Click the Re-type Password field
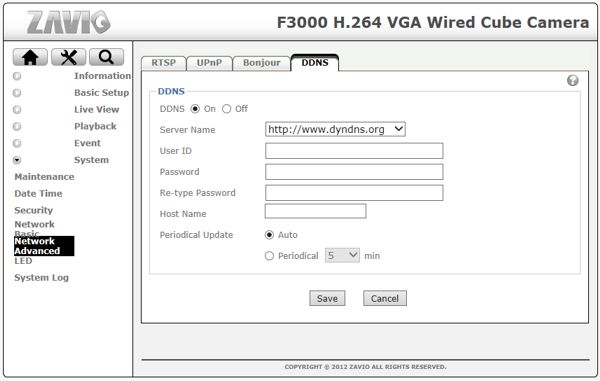 354,193
